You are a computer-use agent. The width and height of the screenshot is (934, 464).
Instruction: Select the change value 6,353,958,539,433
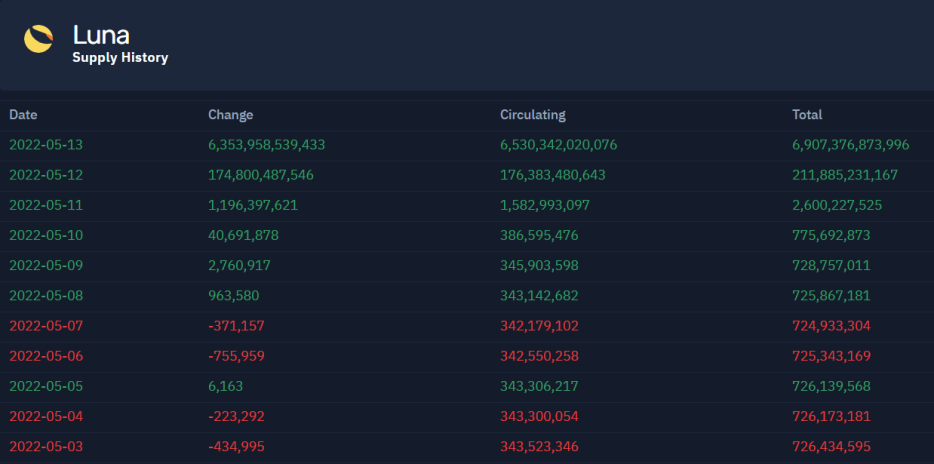(x=267, y=145)
